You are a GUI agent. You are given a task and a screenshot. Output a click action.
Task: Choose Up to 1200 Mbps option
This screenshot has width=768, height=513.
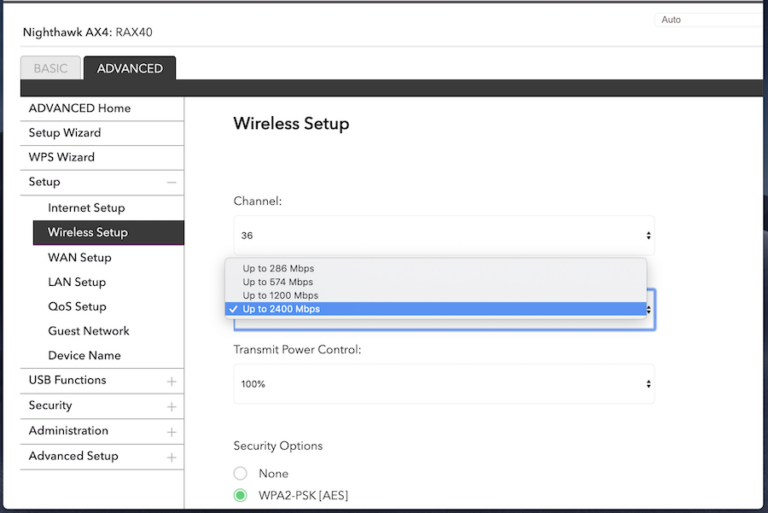click(x=280, y=295)
